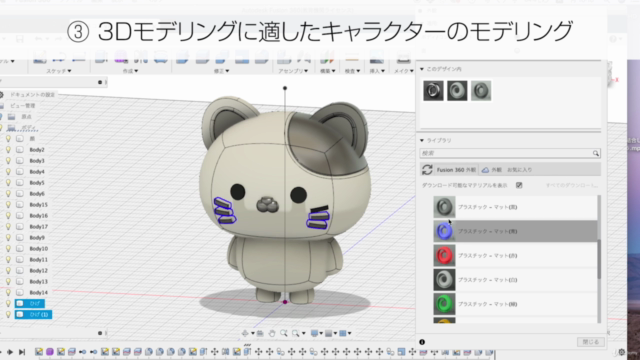Select the Pan hand tool
This screenshot has height=360, width=640.
point(272,333)
